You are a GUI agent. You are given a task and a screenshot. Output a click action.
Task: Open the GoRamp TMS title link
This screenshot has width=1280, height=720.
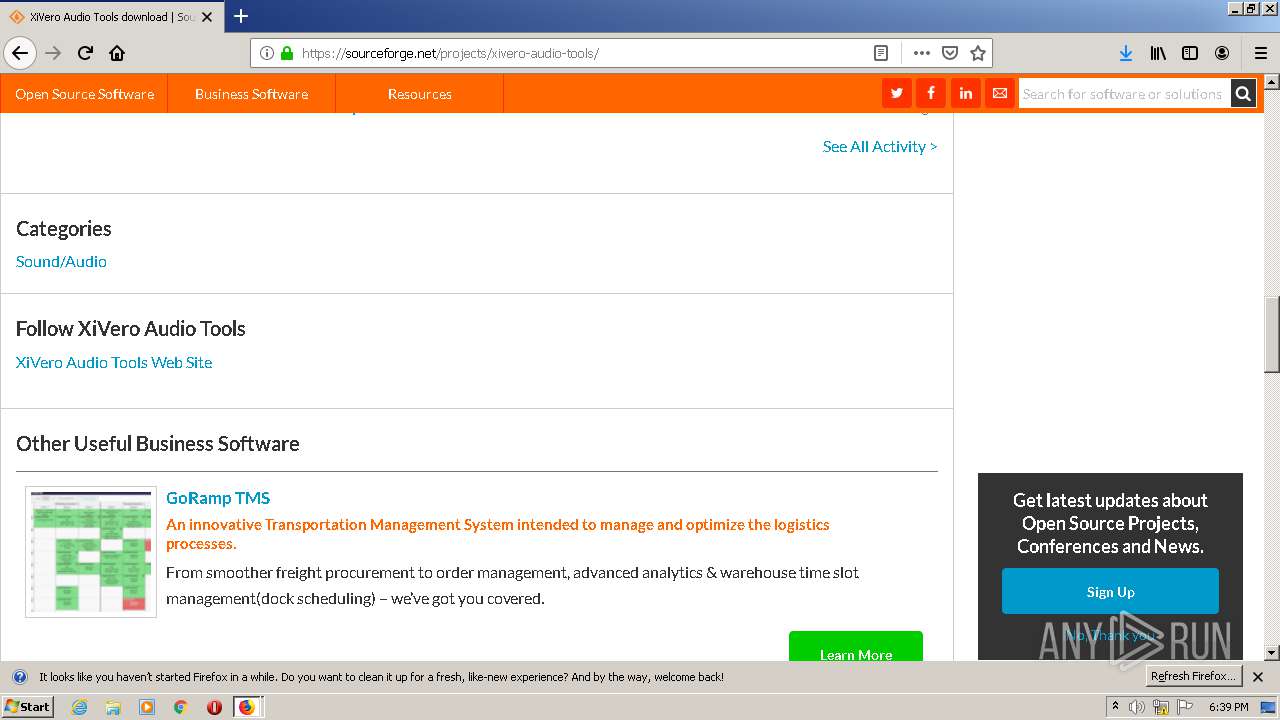[218, 498]
